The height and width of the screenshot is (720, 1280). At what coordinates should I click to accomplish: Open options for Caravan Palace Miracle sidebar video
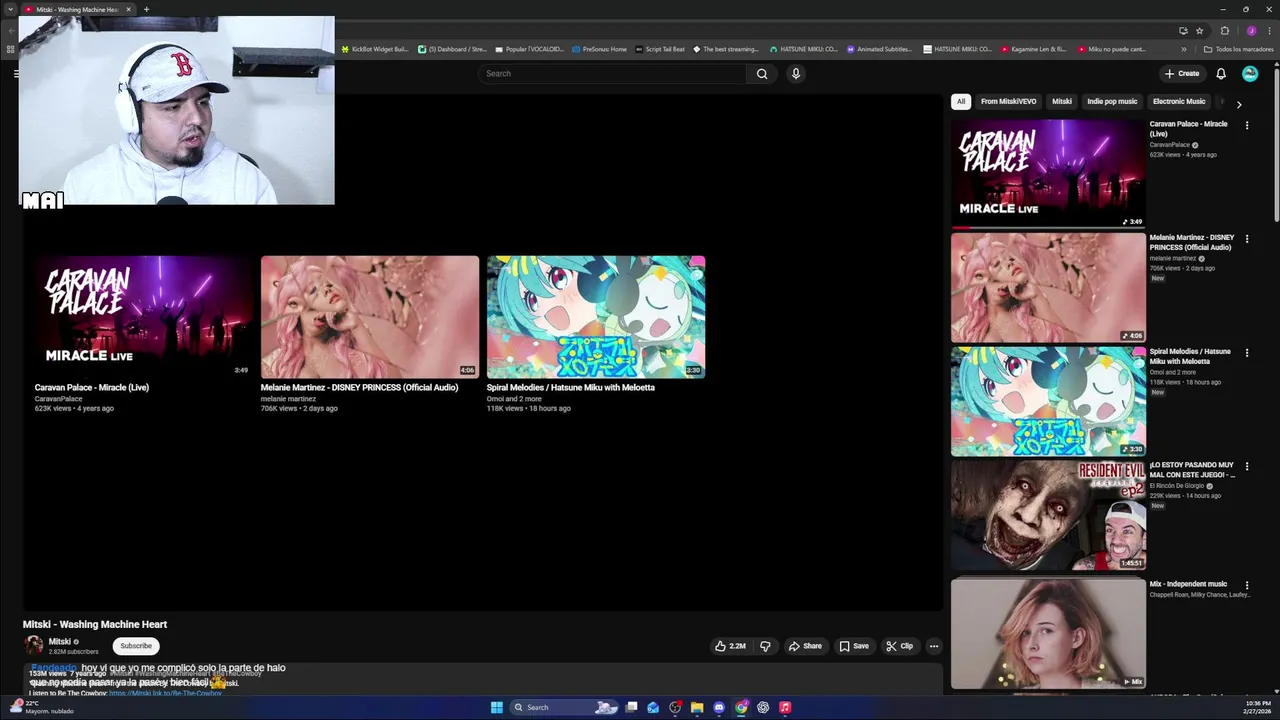click(1247, 125)
